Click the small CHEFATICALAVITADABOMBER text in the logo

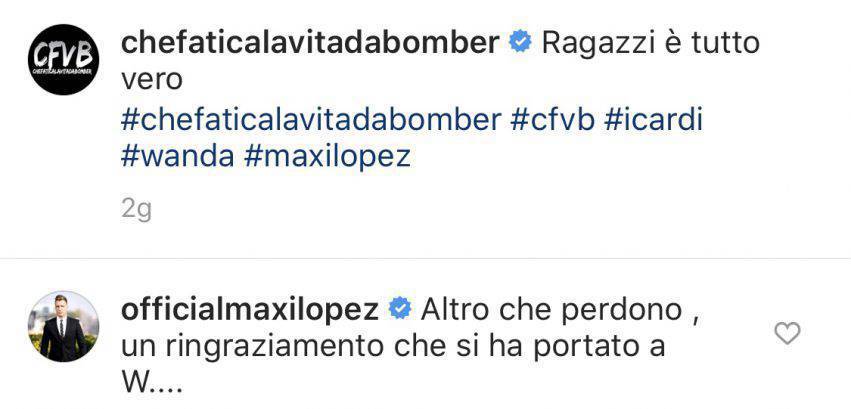click(x=63, y=71)
